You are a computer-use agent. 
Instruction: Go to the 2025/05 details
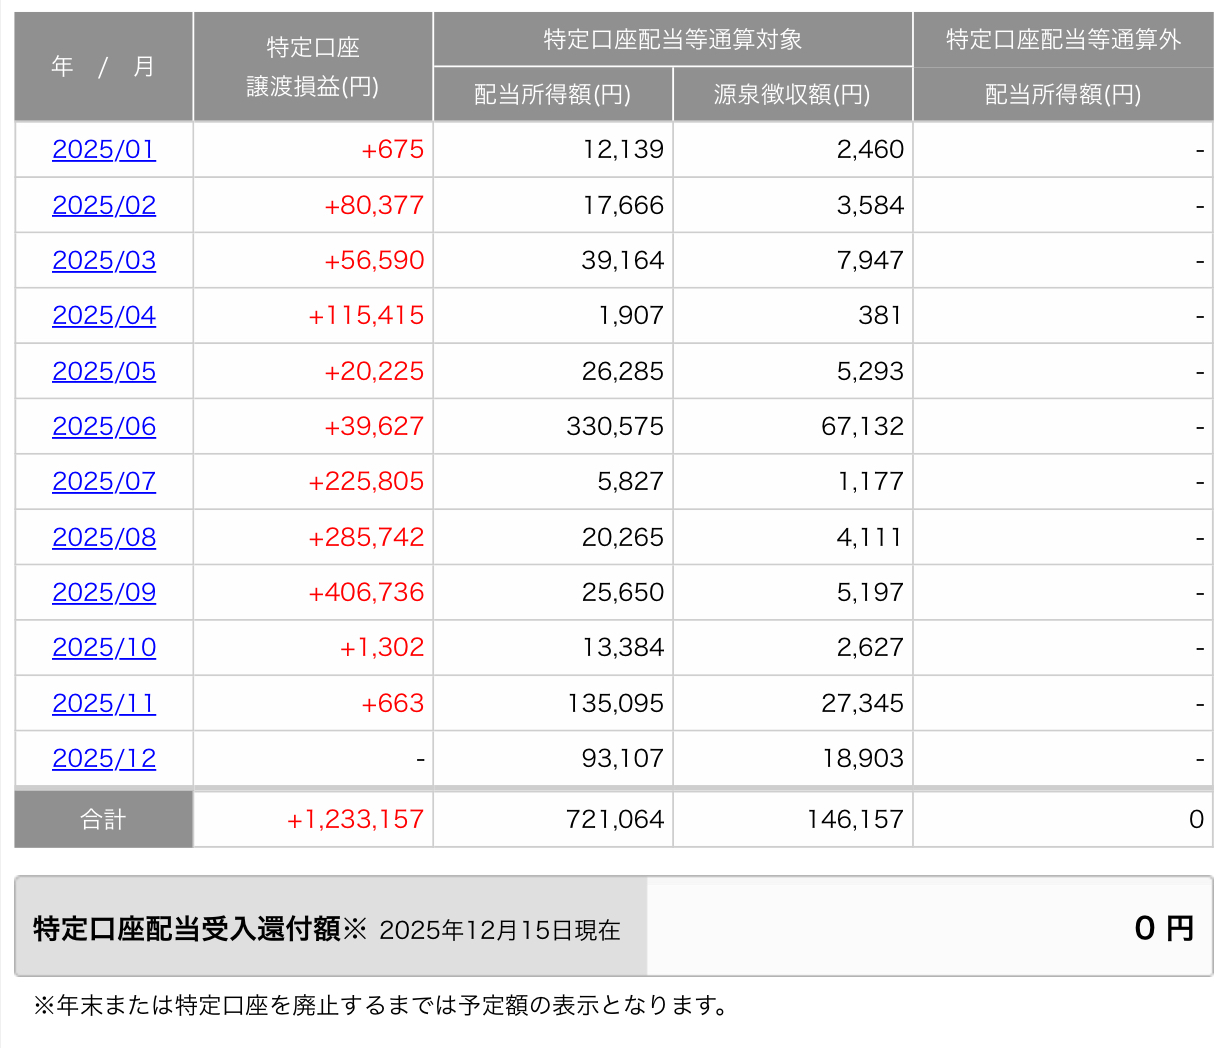tap(104, 372)
